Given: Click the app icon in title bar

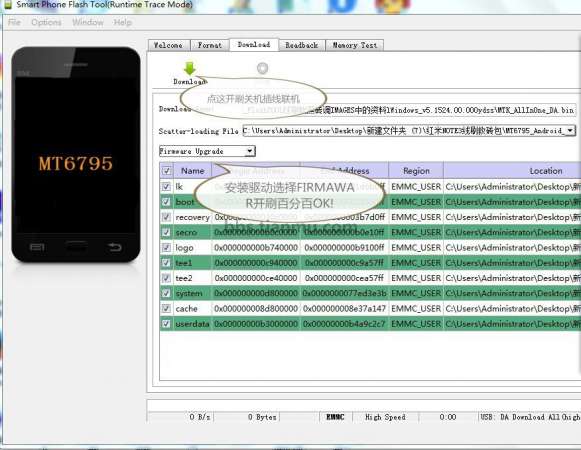Looking at the screenshot, I should click(x=7, y=5).
